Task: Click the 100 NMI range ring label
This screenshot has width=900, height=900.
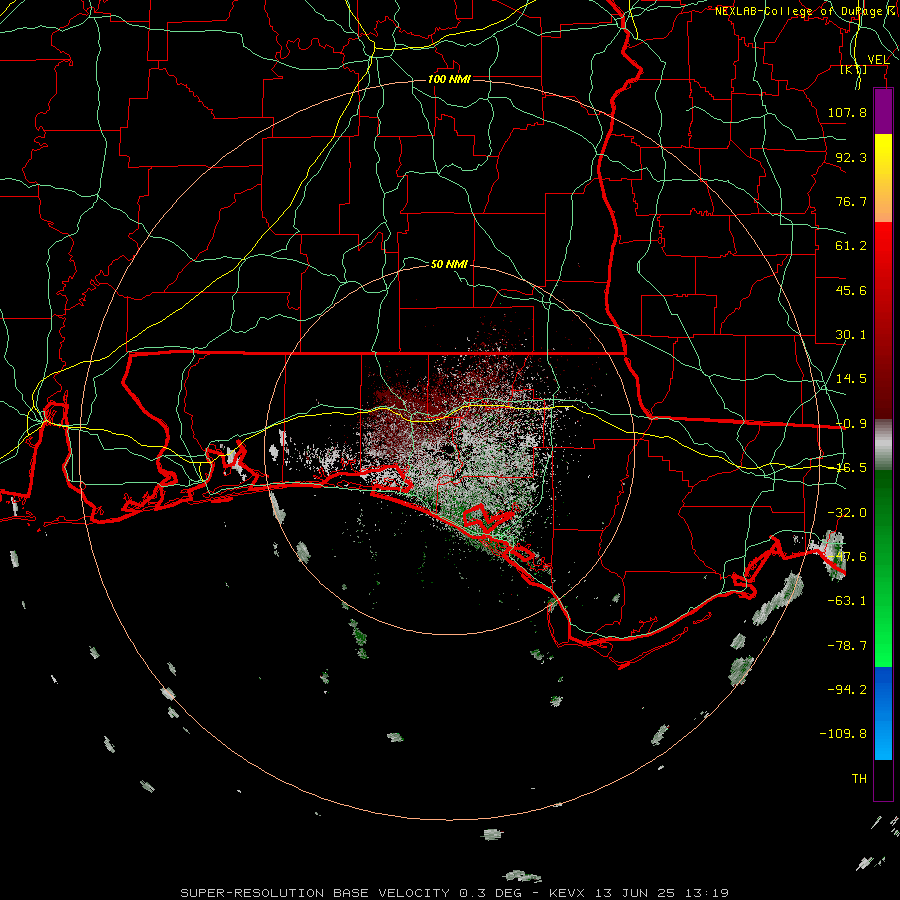Action: pyautogui.click(x=449, y=79)
